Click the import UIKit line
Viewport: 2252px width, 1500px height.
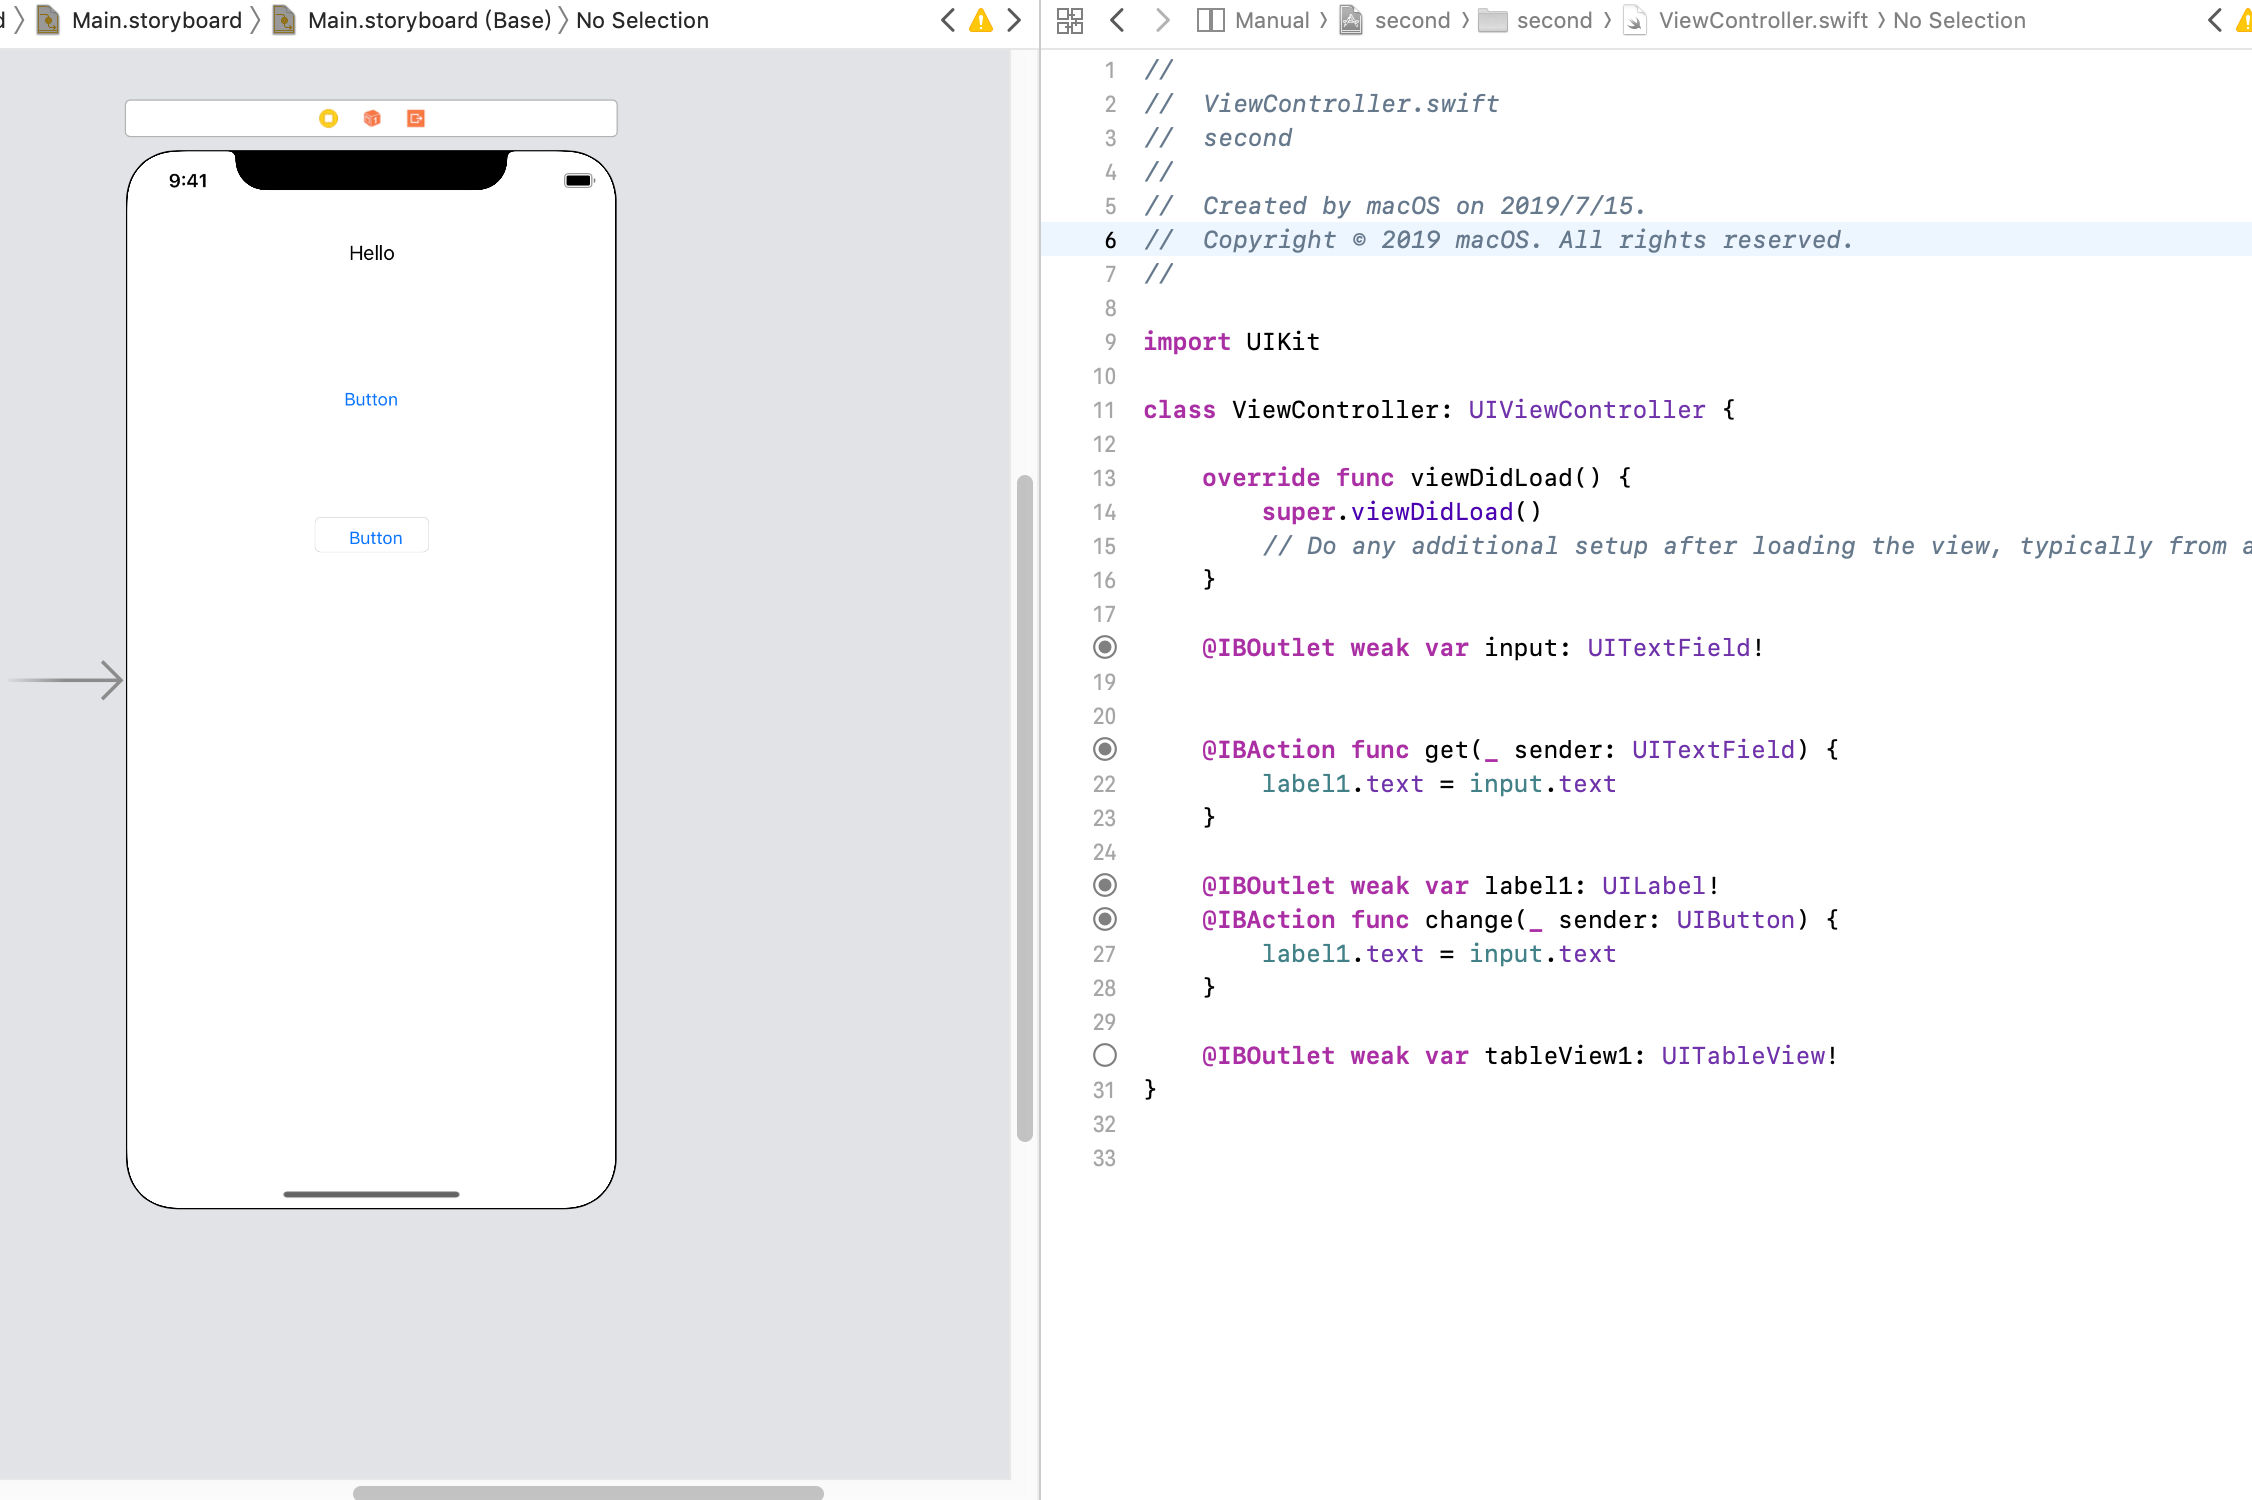[x=1232, y=342]
